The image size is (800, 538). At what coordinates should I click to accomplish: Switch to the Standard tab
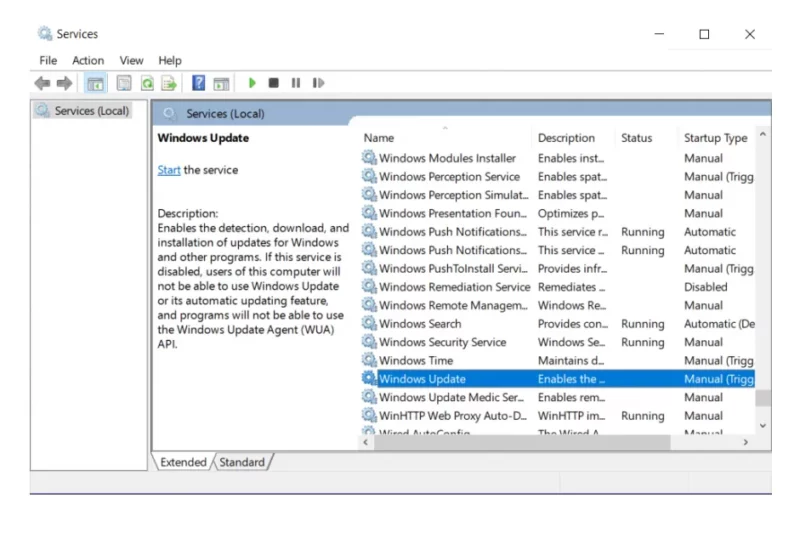point(242,462)
